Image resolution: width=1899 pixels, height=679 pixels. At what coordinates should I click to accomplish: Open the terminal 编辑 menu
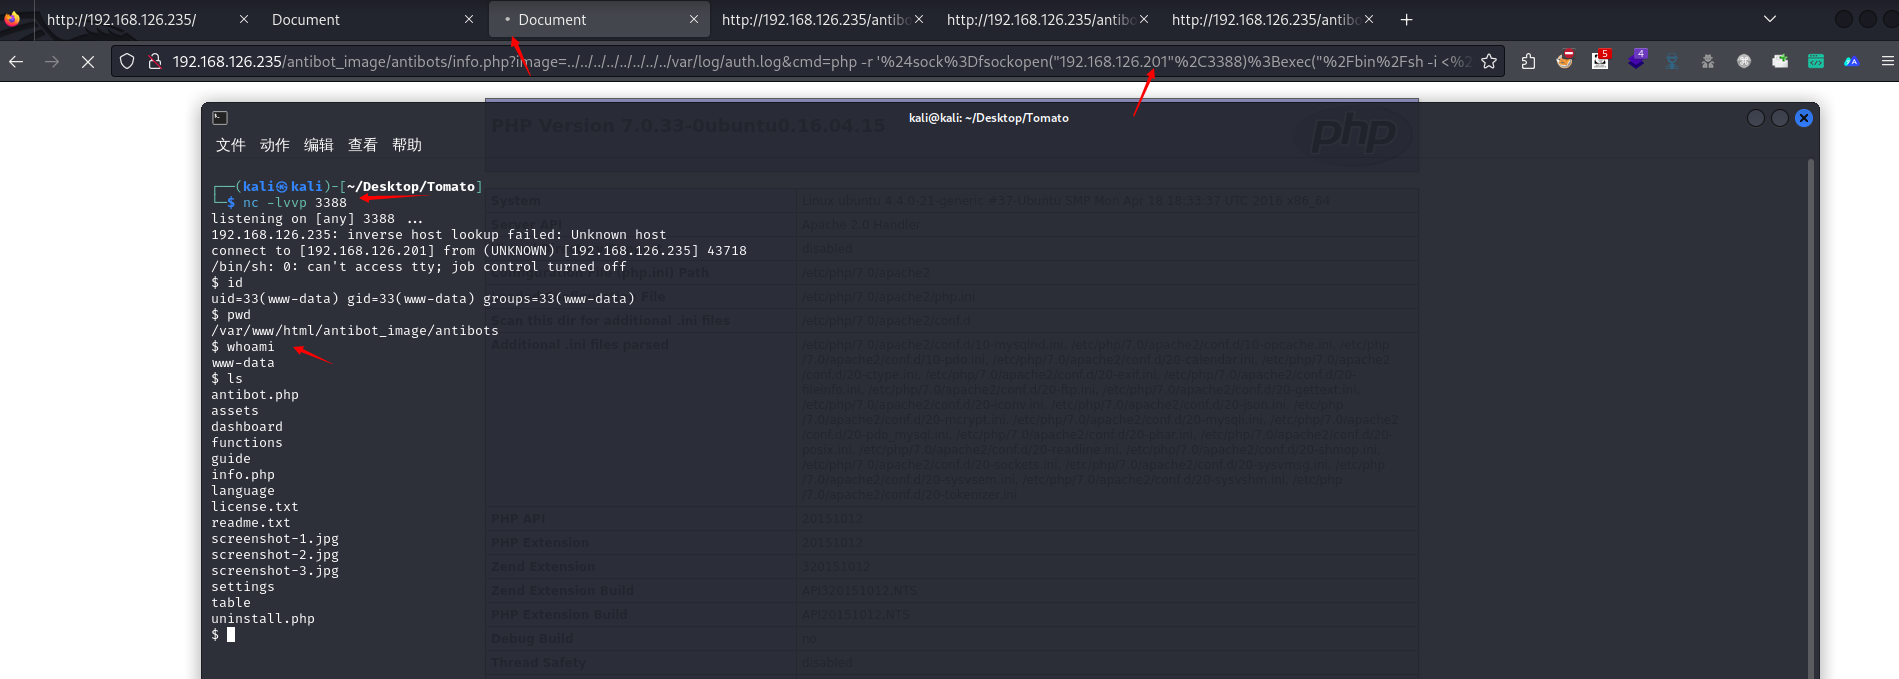pos(319,145)
